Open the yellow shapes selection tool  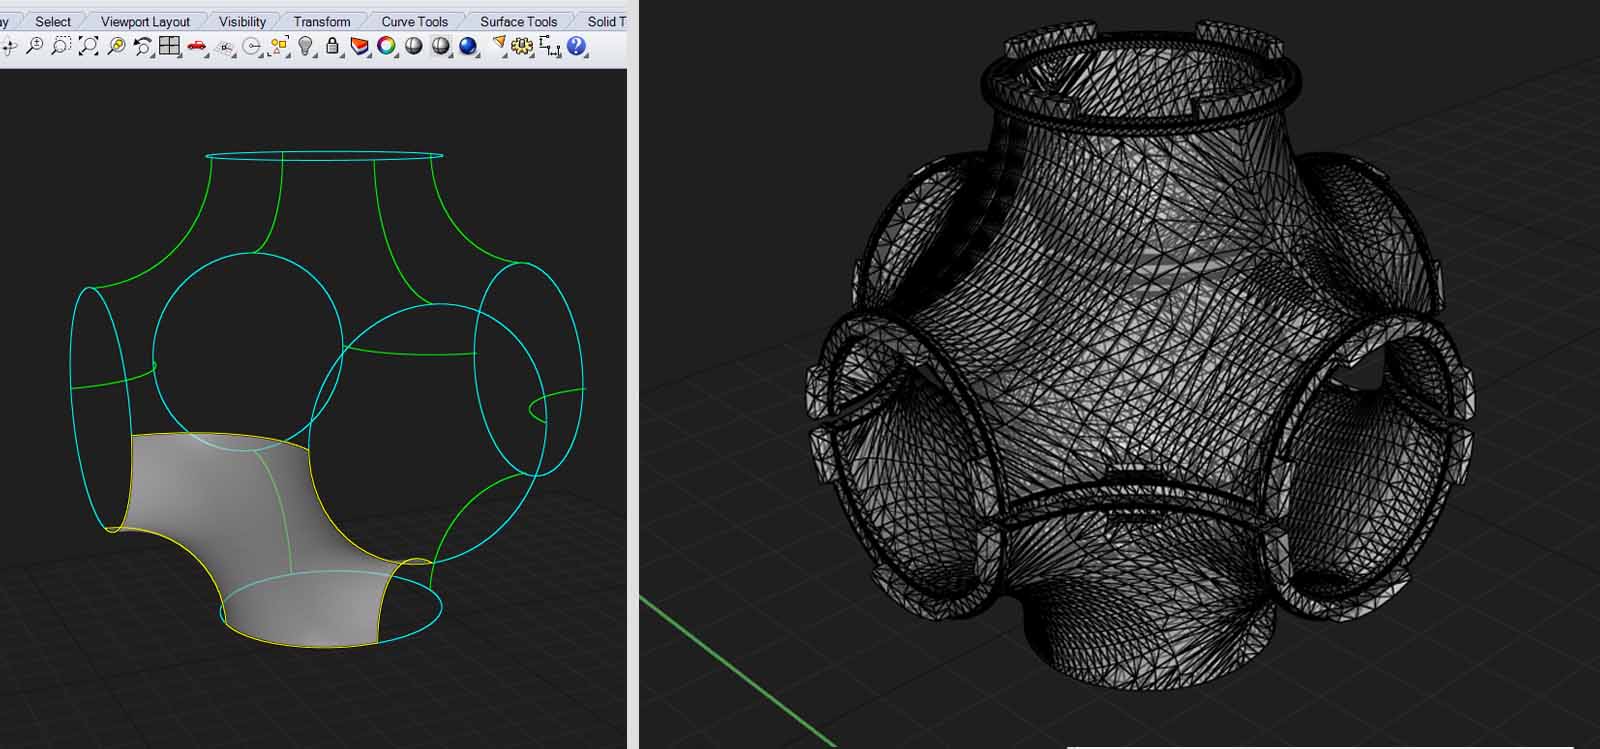tap(279, 46)
